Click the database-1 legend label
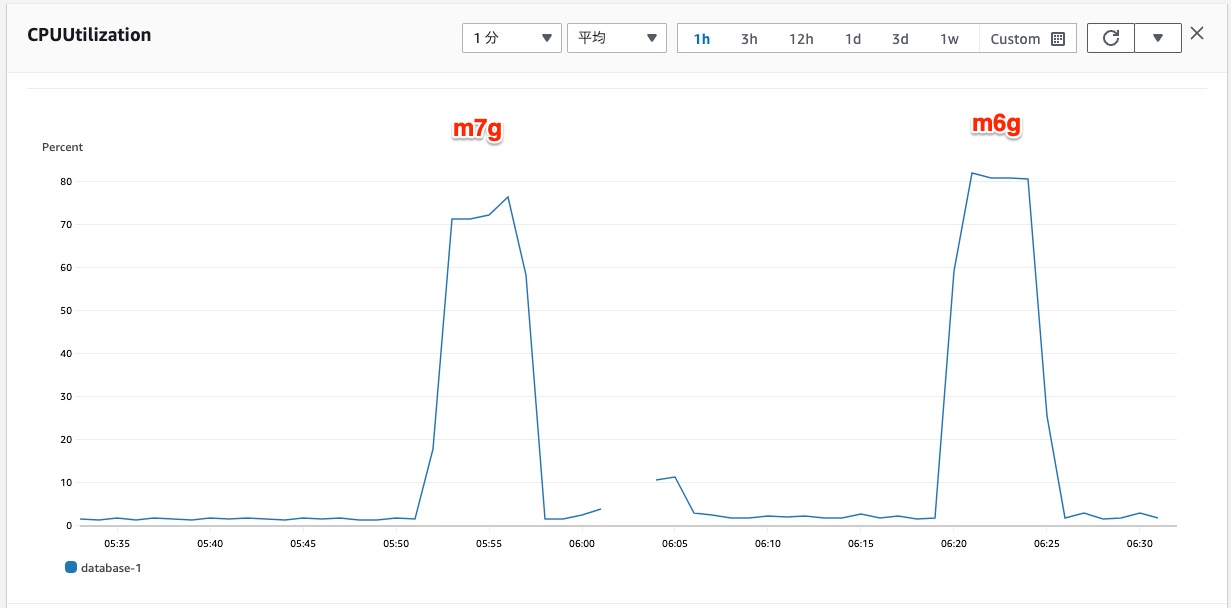Screen dimensions: 1231x608 click(x=110, y=568)
